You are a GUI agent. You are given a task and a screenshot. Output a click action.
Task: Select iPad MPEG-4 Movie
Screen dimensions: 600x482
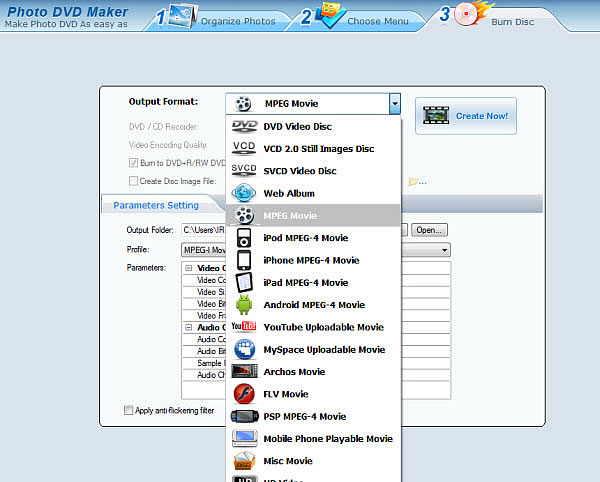tap(313, 283)
